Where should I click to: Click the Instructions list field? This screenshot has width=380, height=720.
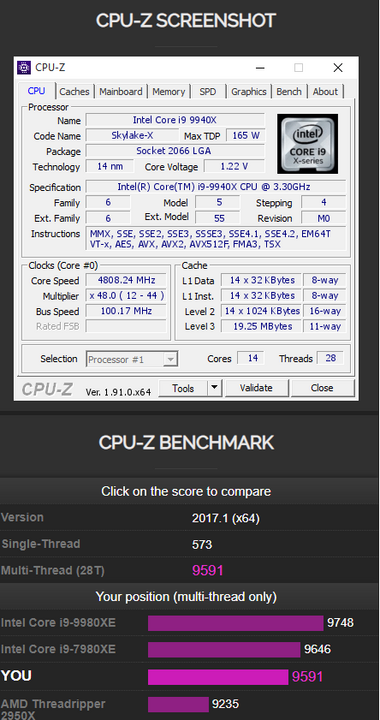(216, 239)
